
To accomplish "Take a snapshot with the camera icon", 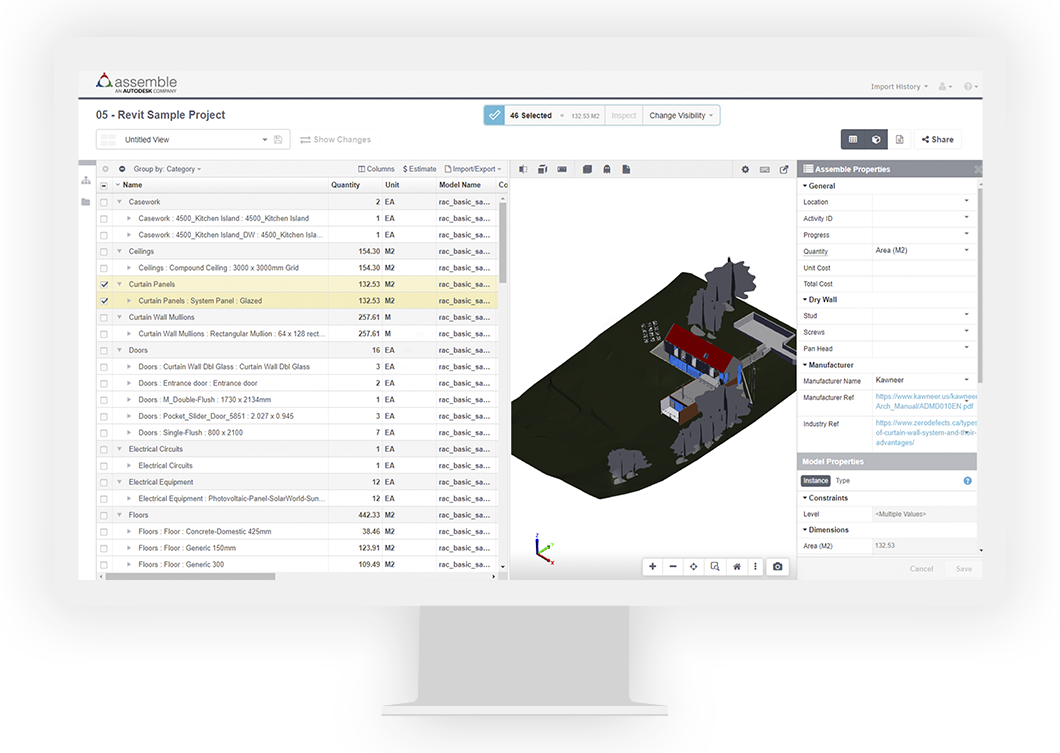I will (777, 566).
